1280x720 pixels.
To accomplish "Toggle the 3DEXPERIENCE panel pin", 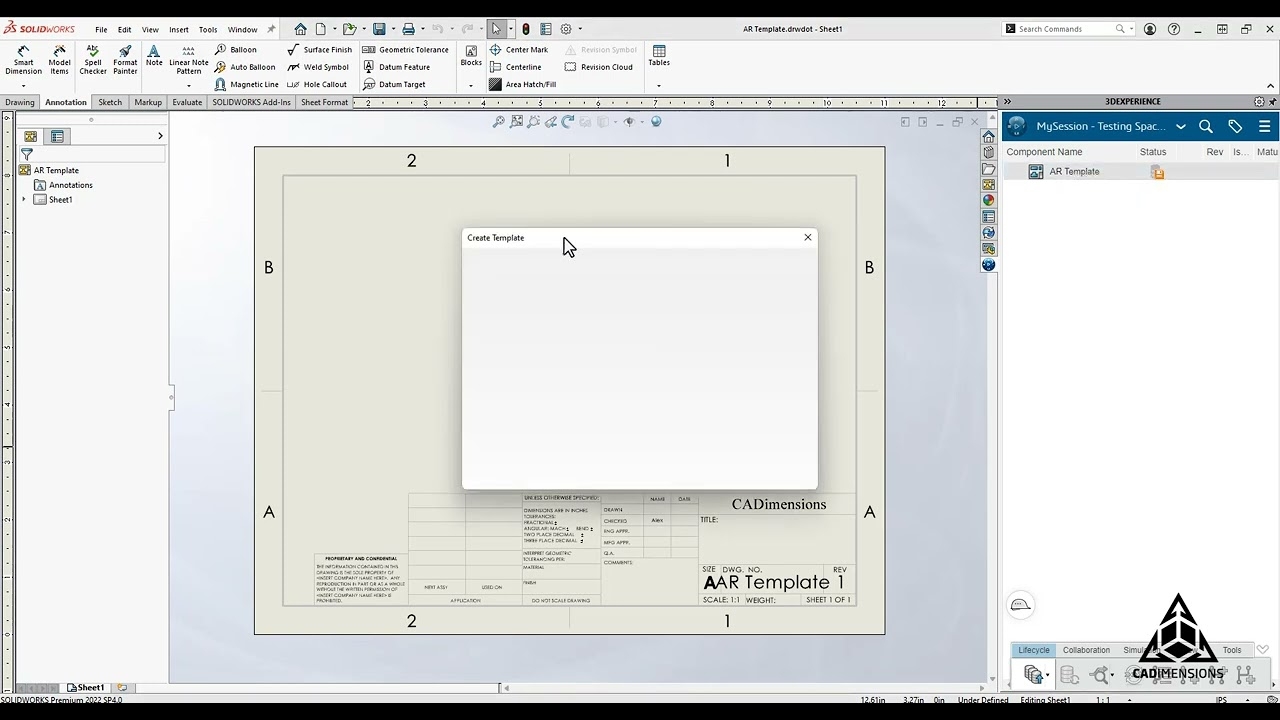I will click(1272, 102).
